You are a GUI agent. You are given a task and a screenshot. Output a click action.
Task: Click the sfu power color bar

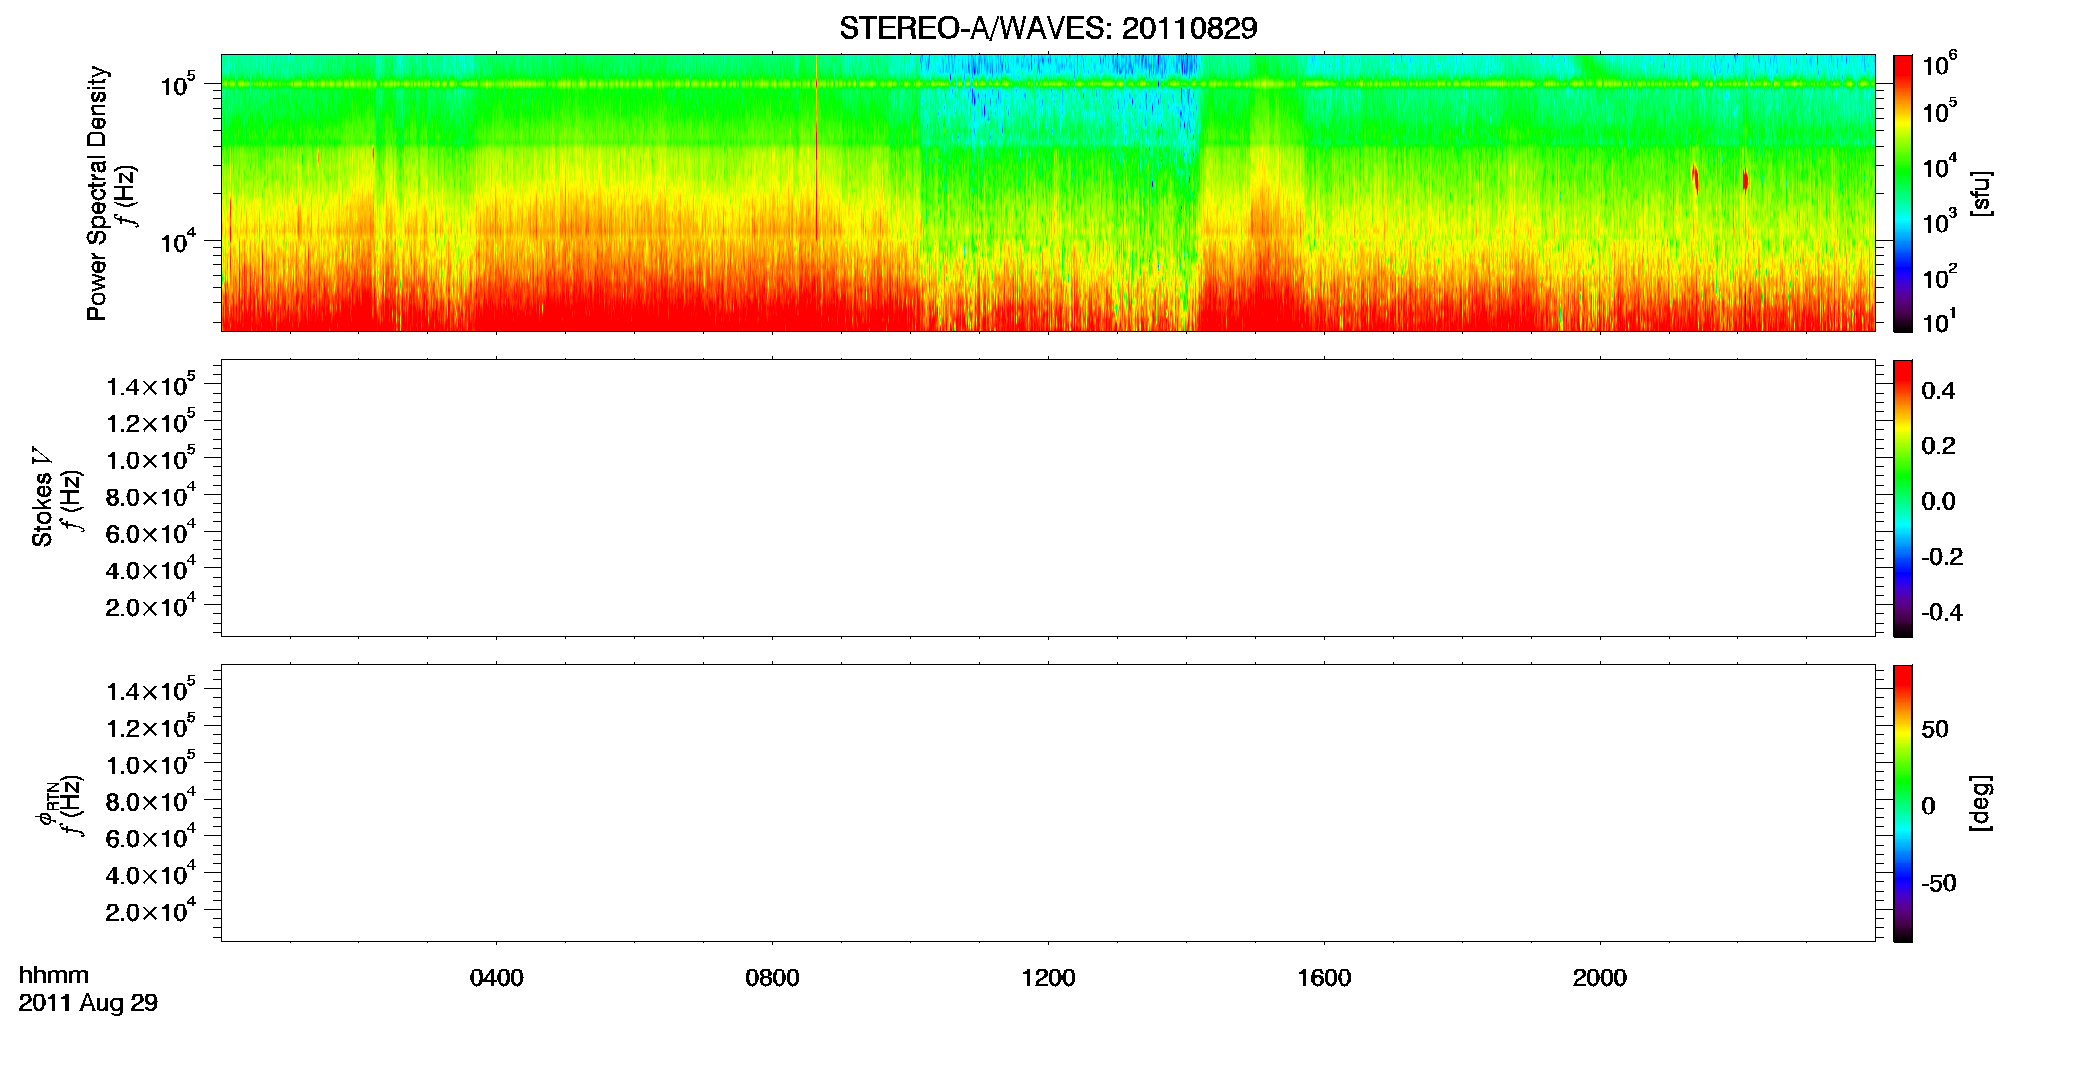1903,193
